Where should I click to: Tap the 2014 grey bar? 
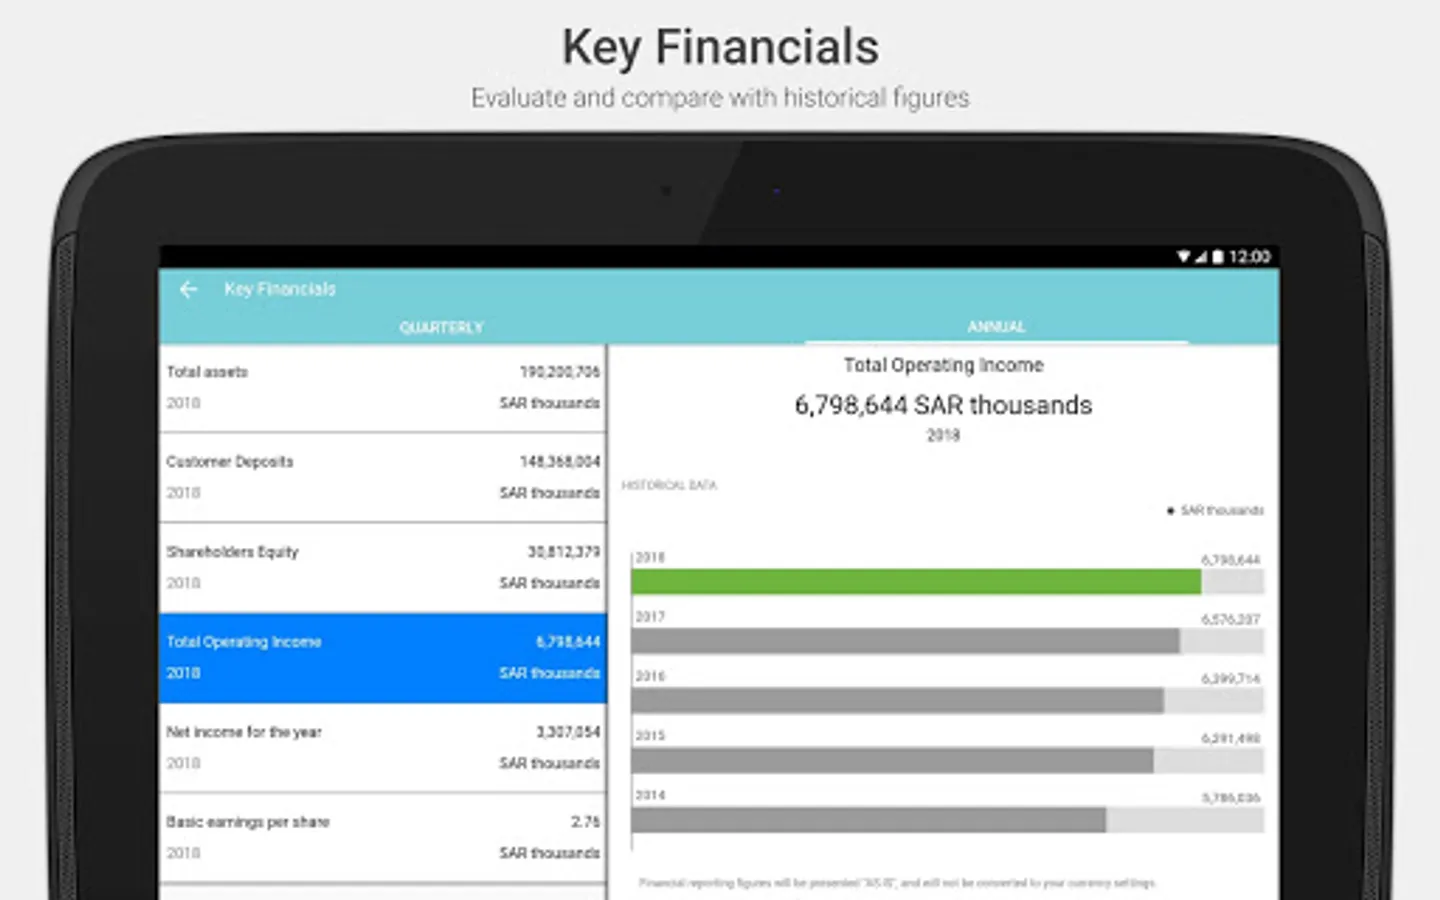coord(868,820)
